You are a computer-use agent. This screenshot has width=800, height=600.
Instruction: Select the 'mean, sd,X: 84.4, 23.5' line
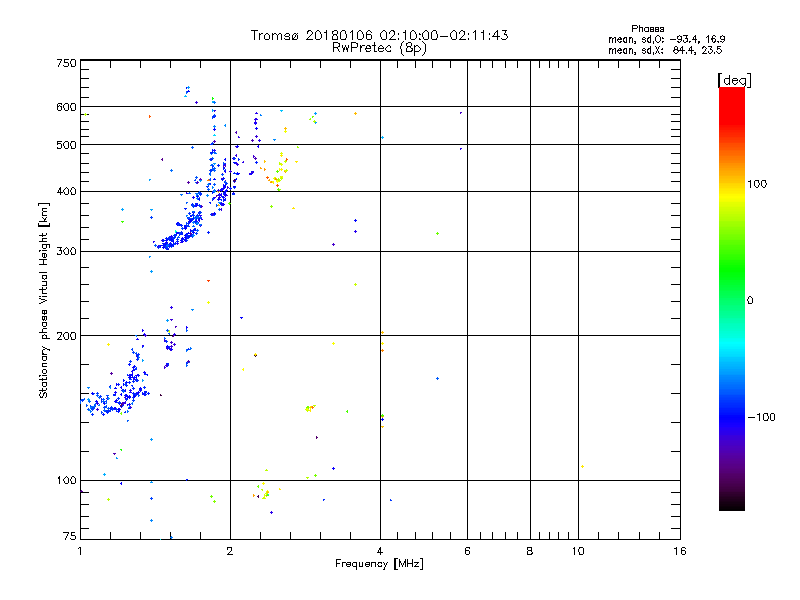pos(665,50)
